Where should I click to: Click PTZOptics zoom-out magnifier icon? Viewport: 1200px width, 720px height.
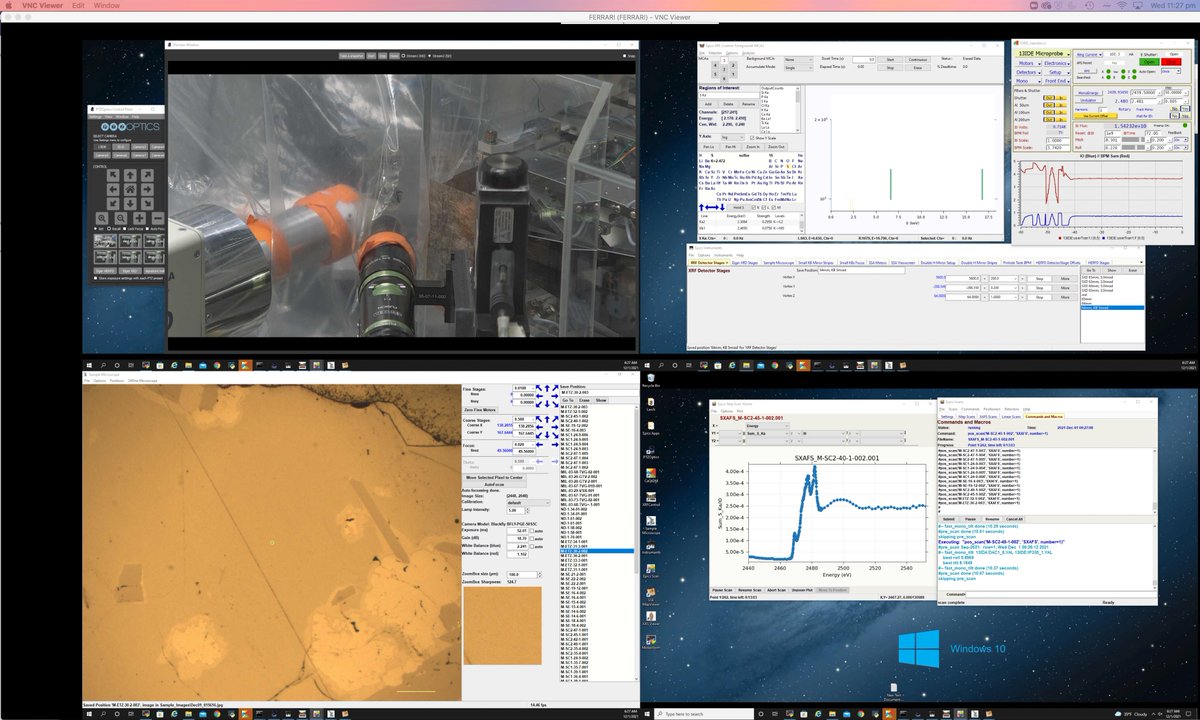point(120,218)
